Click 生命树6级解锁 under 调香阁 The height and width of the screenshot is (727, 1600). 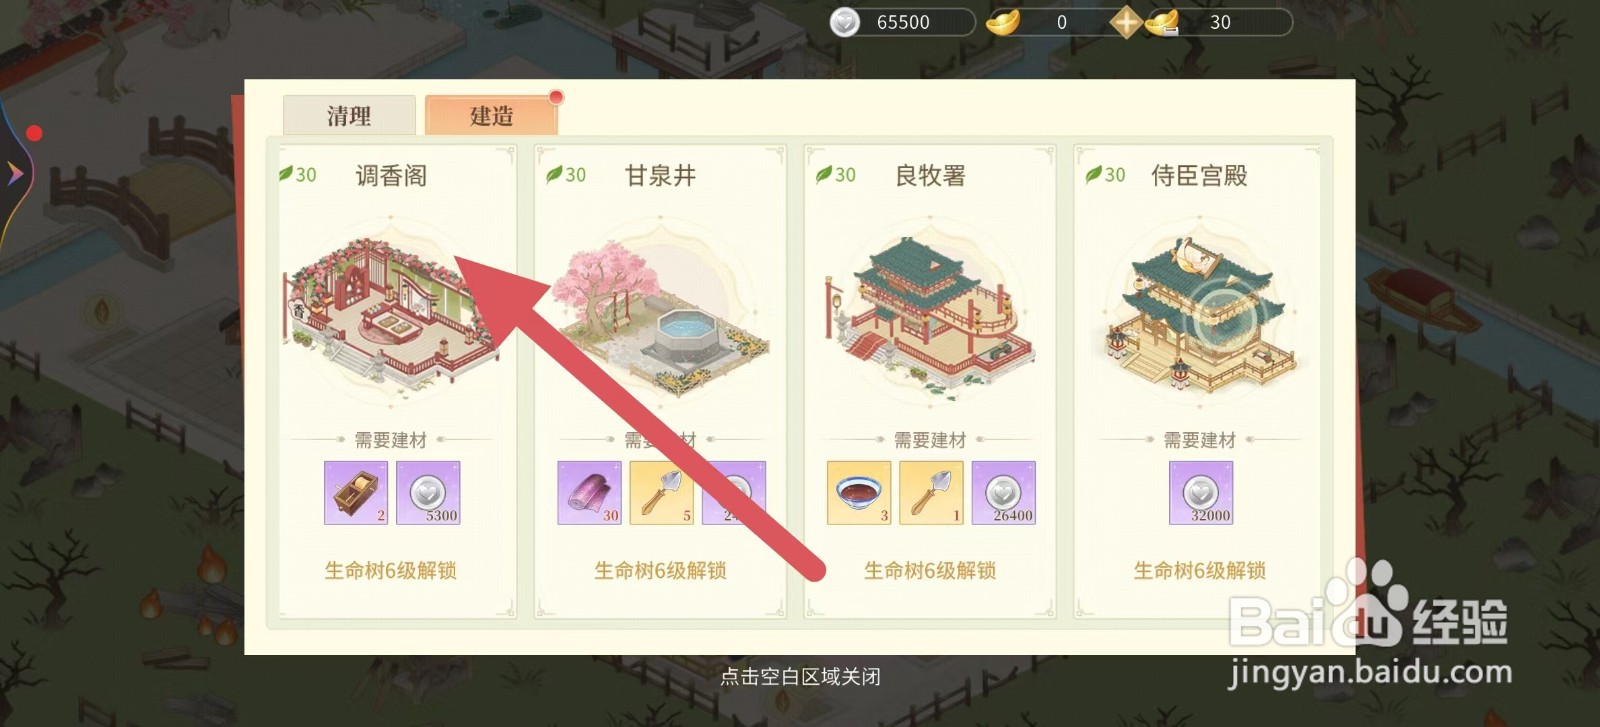[391, 570]
